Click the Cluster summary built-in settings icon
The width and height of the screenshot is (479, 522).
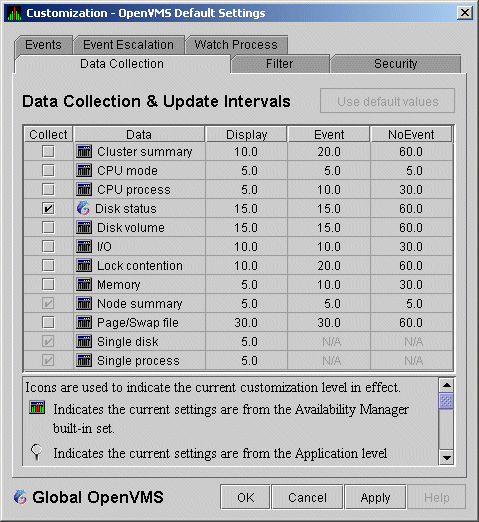84,151
